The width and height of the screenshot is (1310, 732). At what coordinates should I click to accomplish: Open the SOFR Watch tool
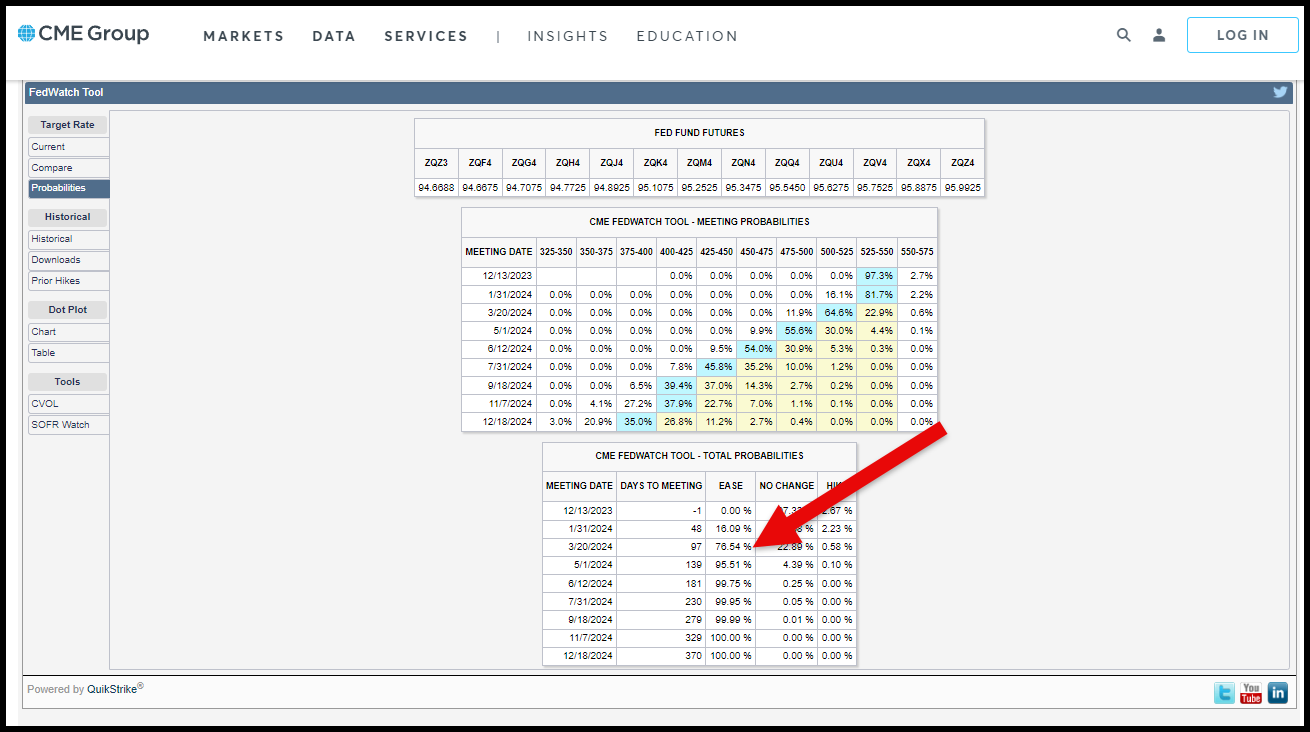click(69, 425)
